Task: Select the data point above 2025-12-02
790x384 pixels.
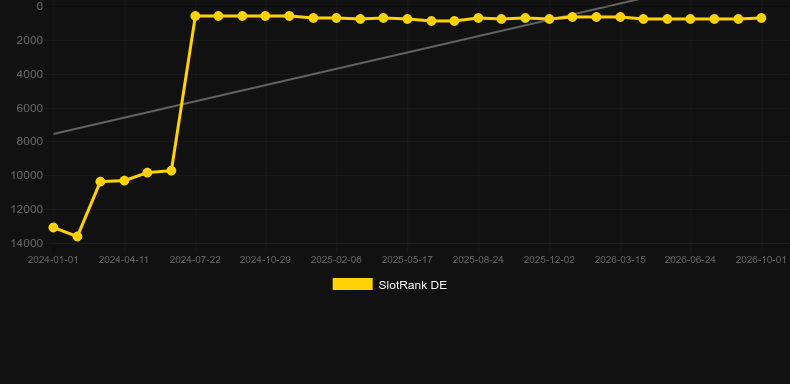Action: [549, 19]
